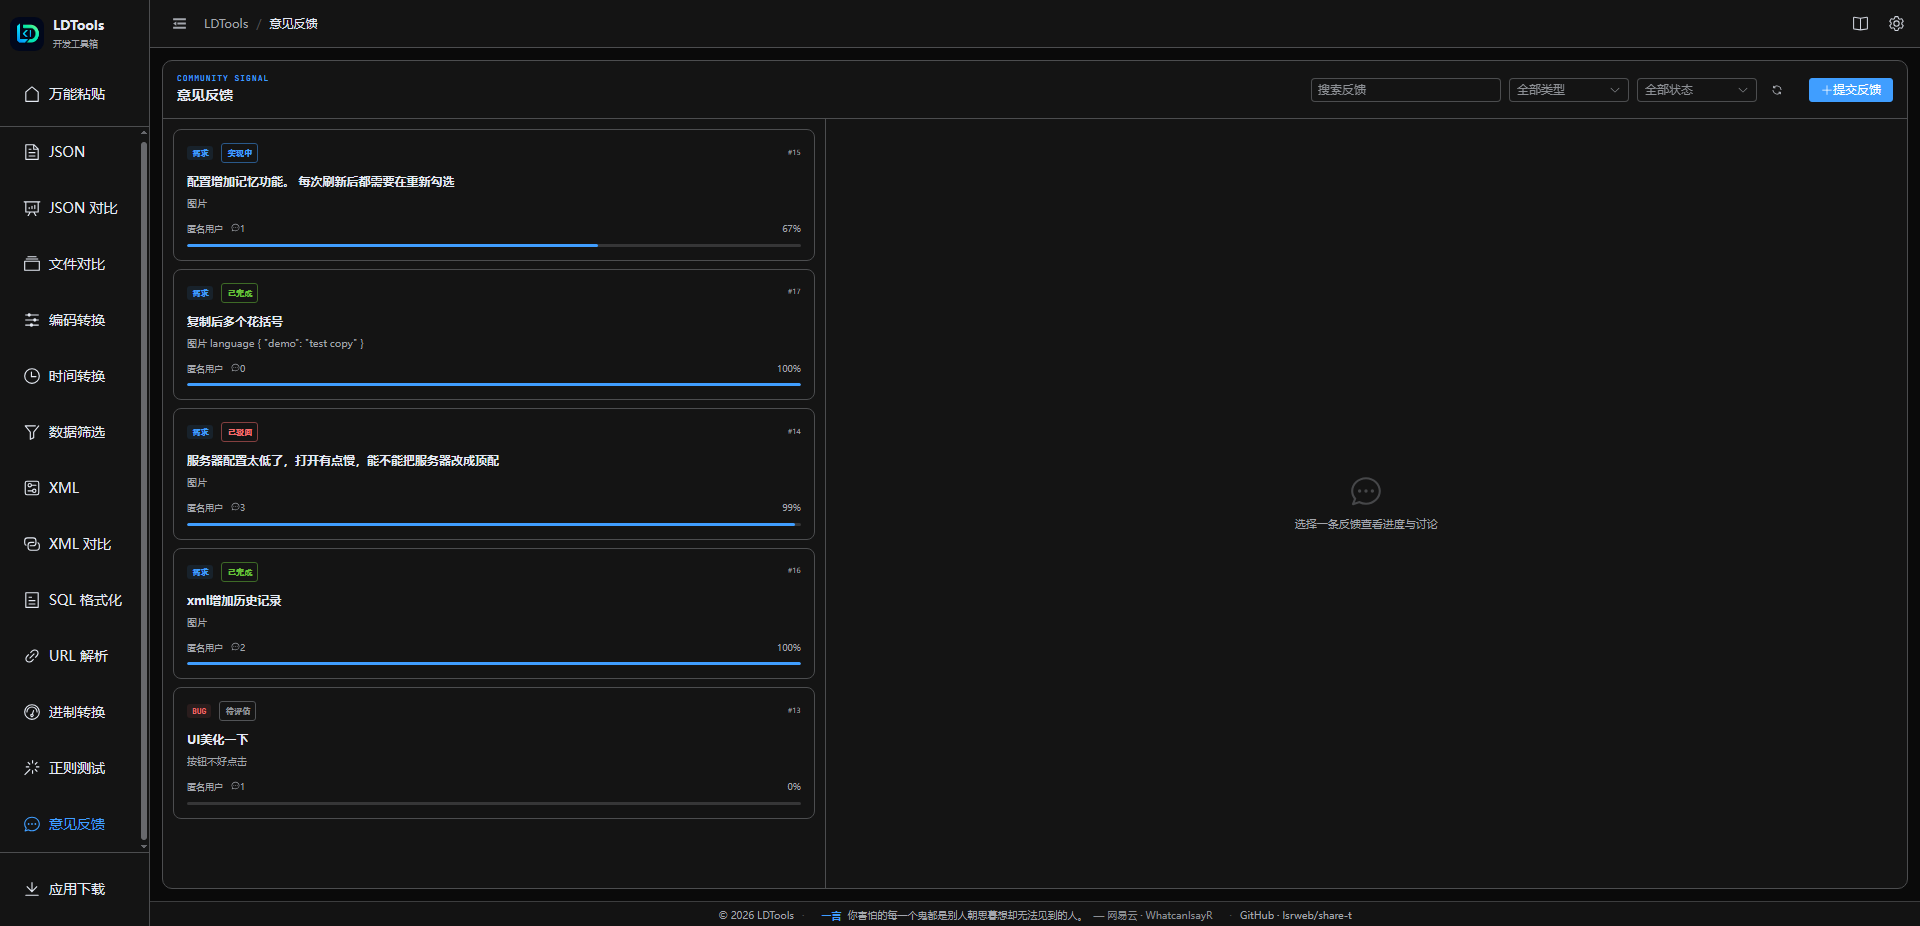Image resolution: width=1920 pixels, height=926 pixels.
Task: Expand the 全部类型 dropdown
Action: point(1568,90)
